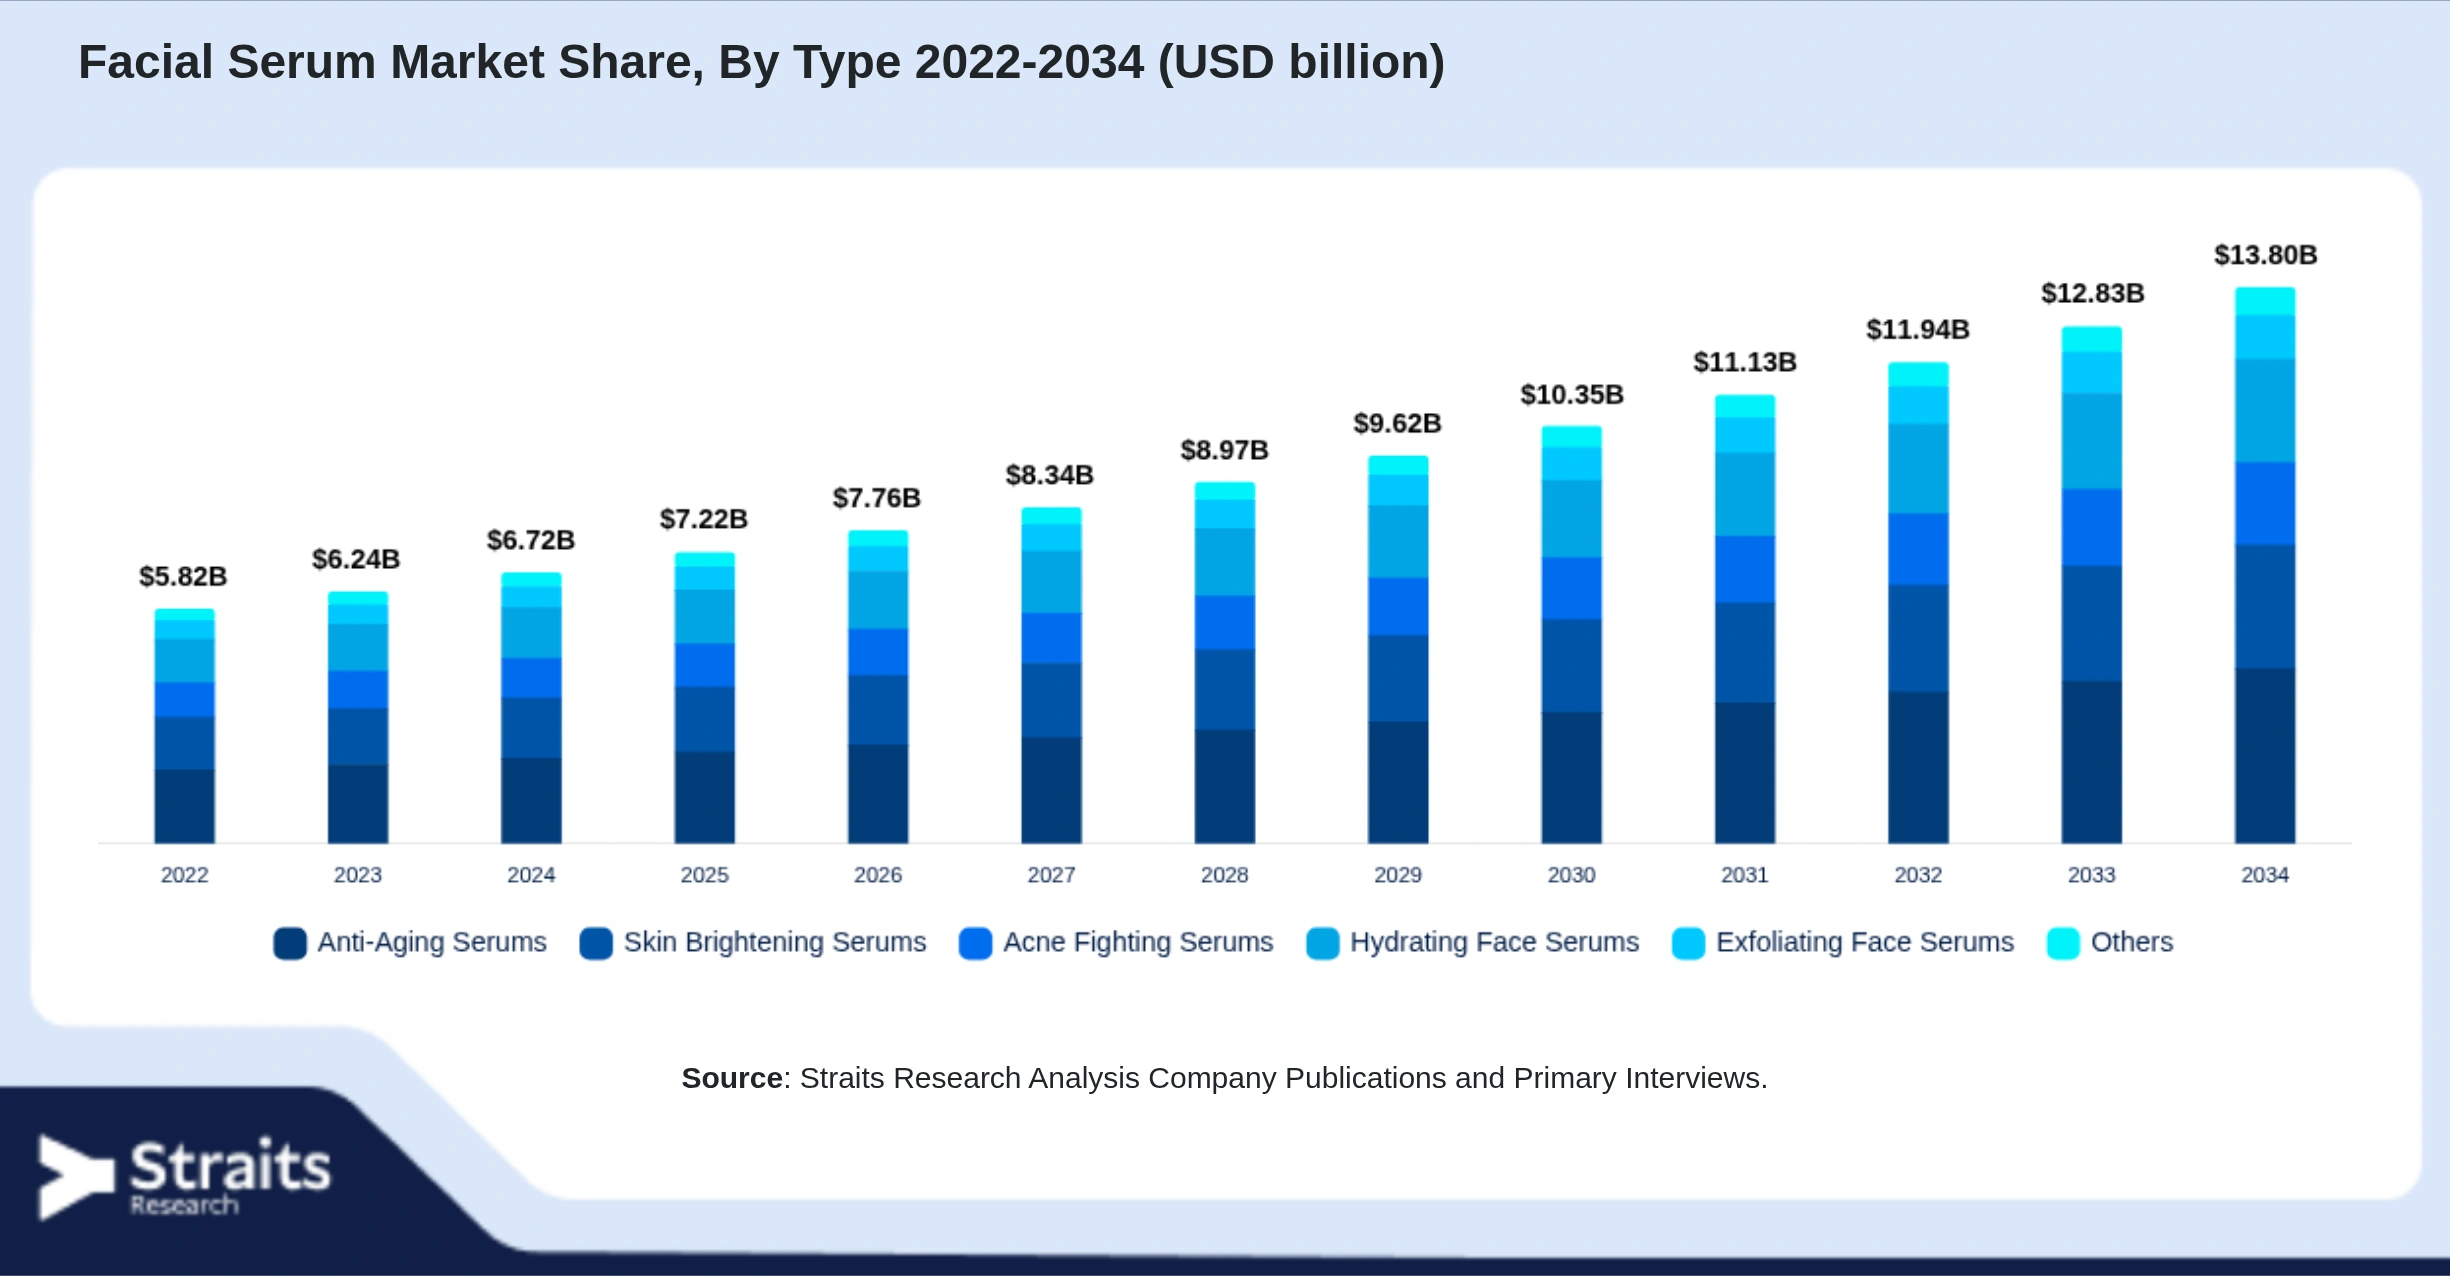The height and width of the screenshot is (1276, 2450).
Task: Click the 2031 axis label
Action: point(1745,875)
